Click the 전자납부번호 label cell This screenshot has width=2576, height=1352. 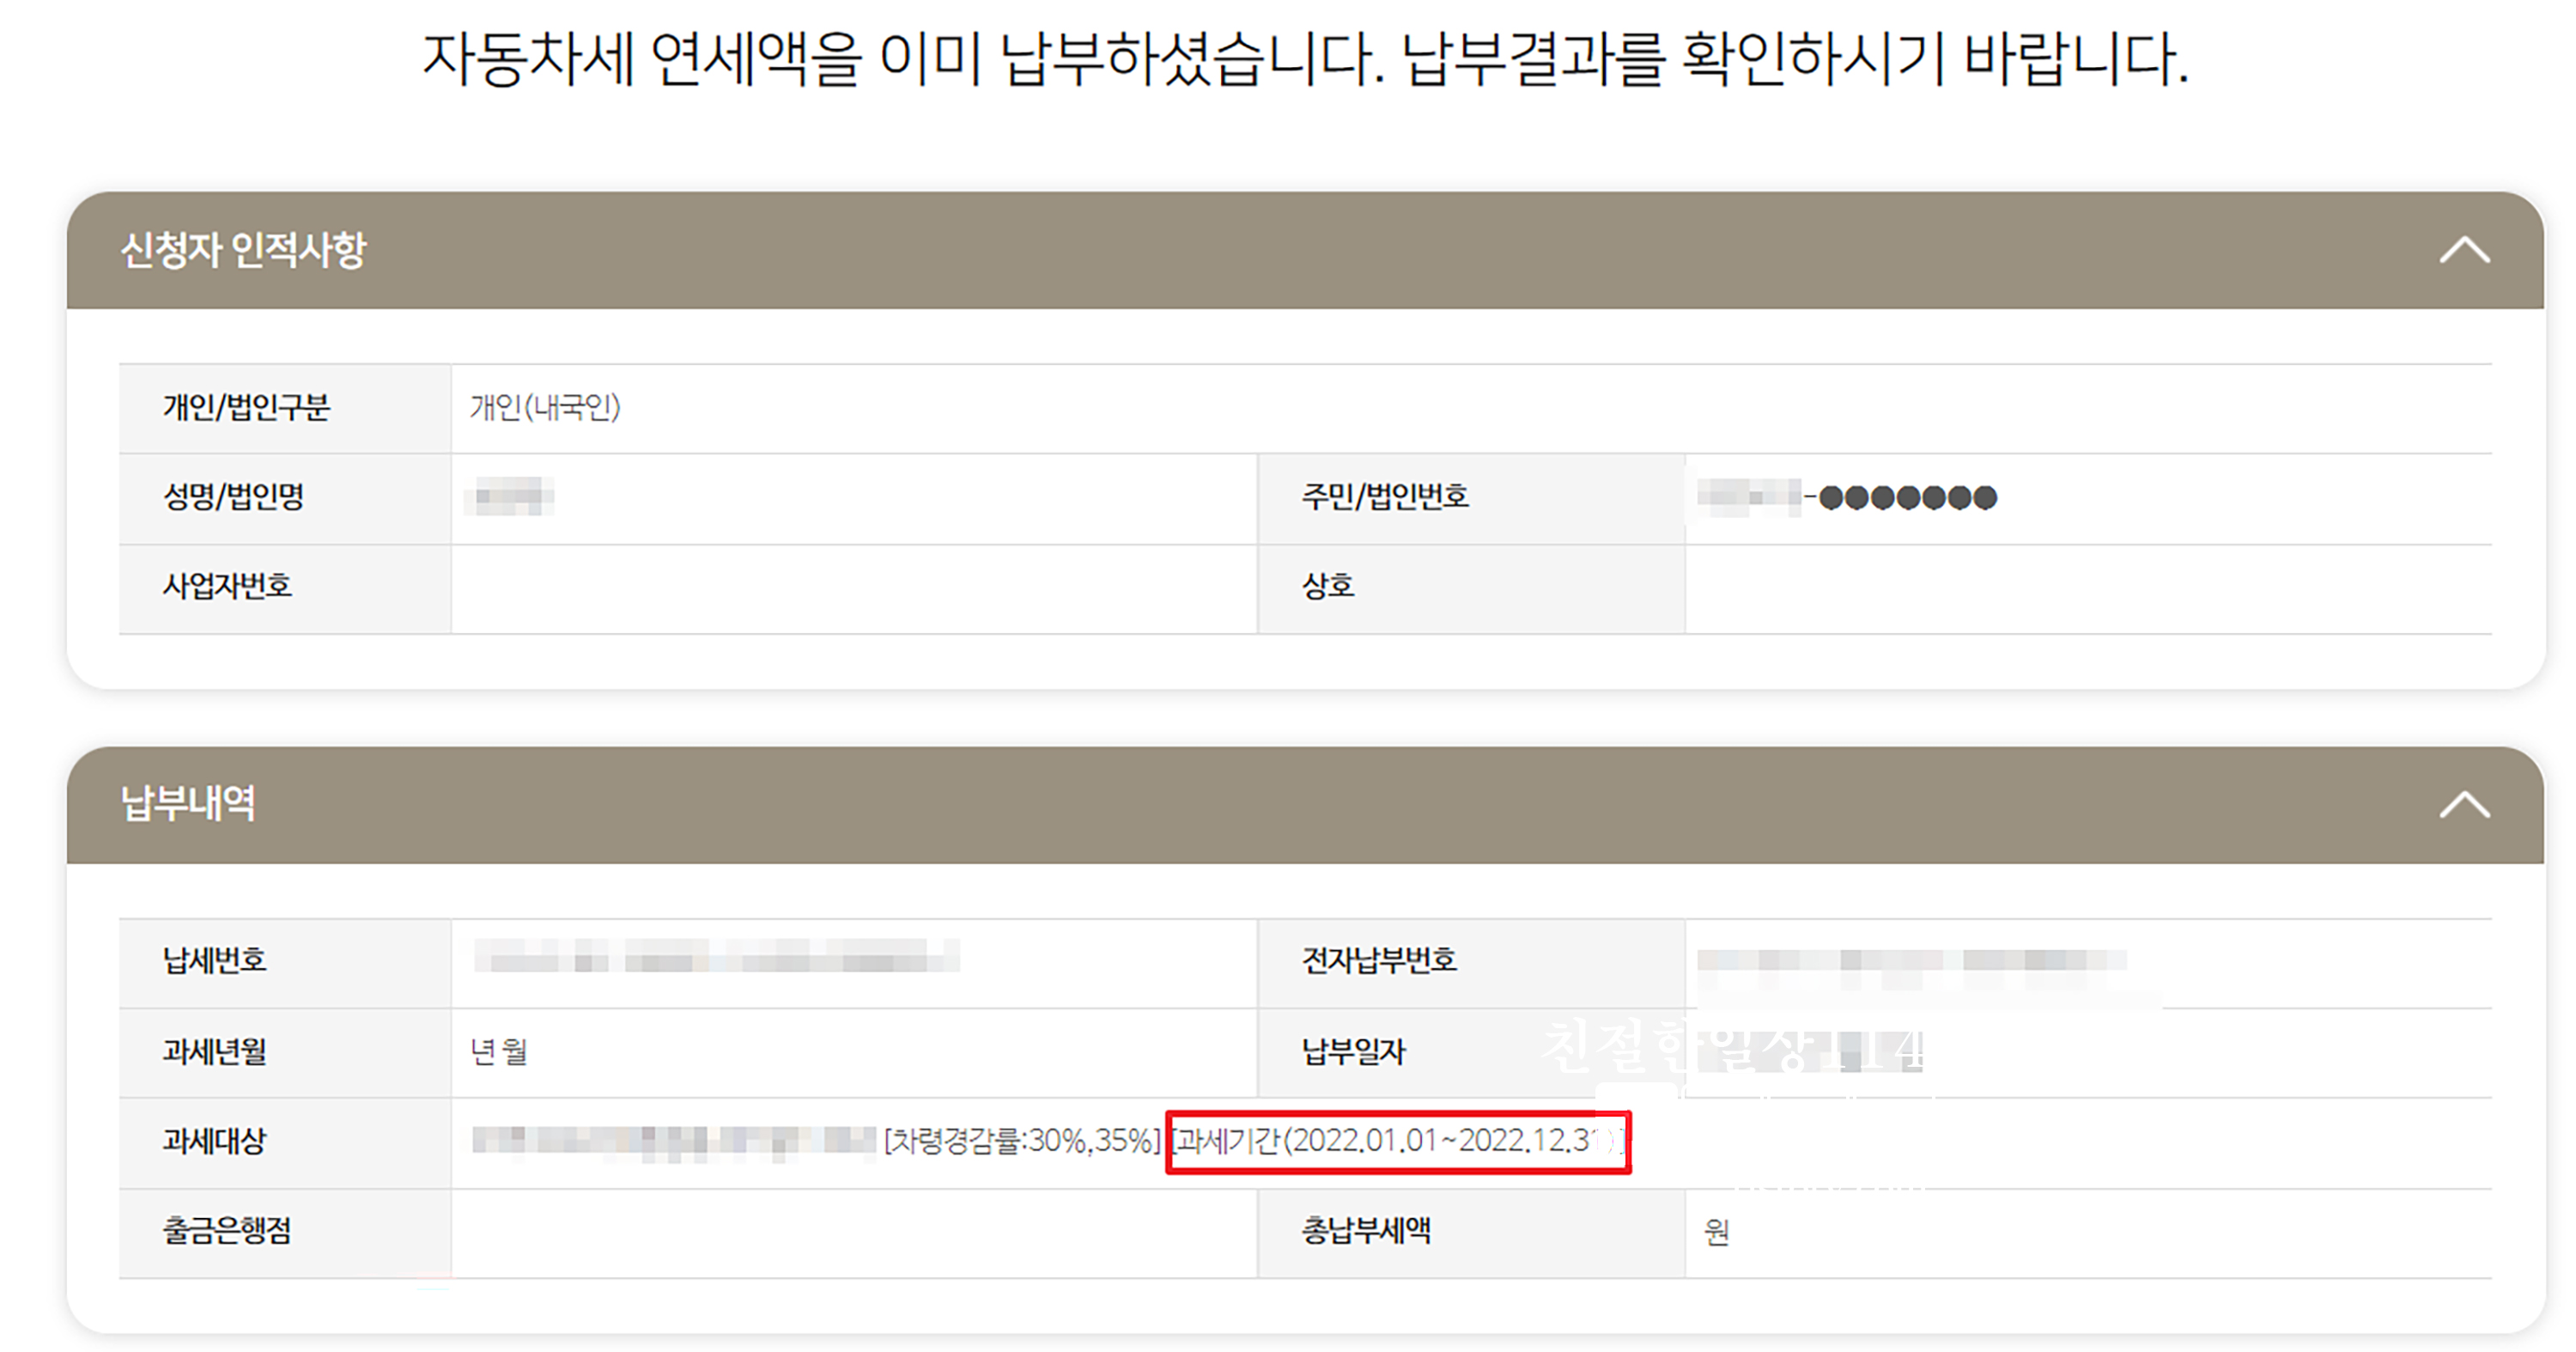pyautogui.click(x=1378, y=961)
